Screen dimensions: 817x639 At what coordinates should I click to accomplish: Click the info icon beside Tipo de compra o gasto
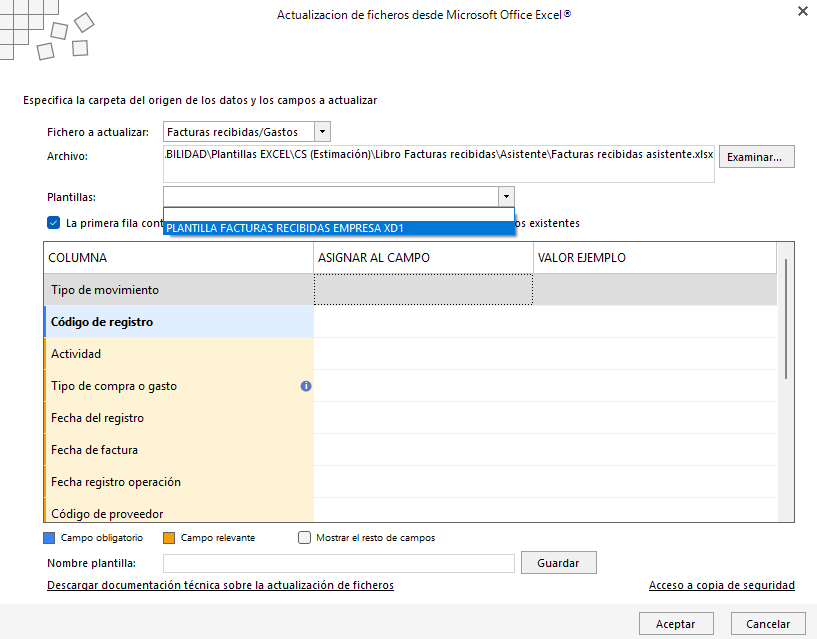[306, 386]
